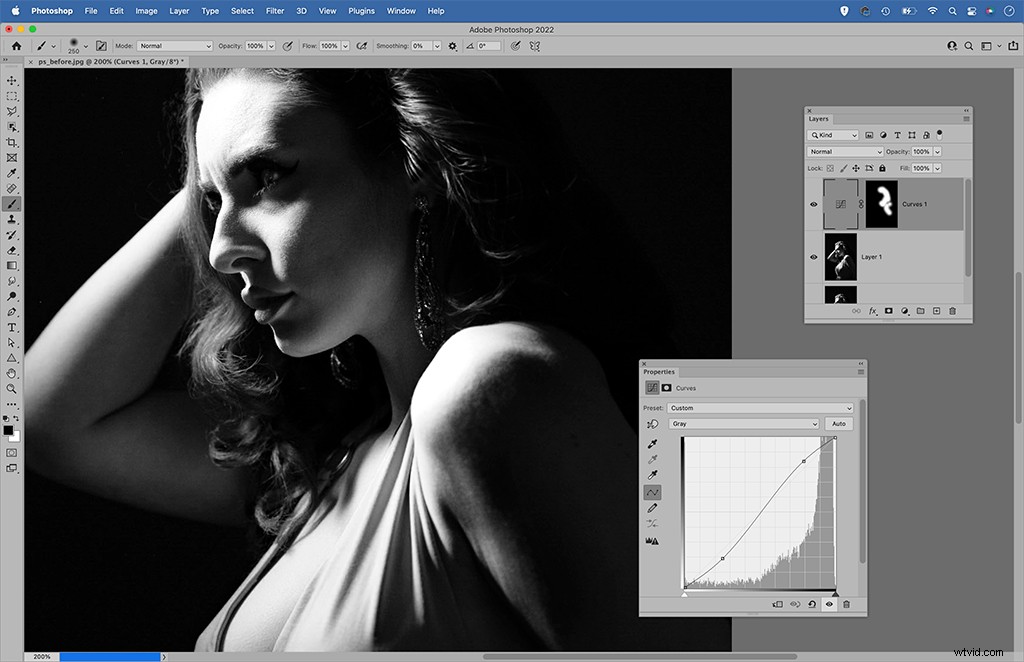Delete the selected layer with the trash button
Screen dimensions: 1024x662
click(952, 311)
